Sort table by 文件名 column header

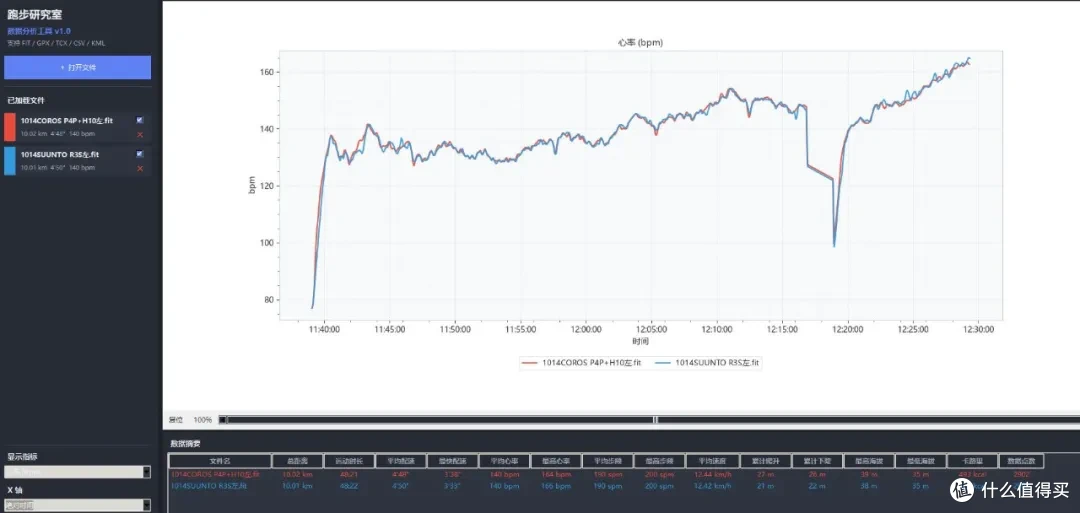coord(220,461)
